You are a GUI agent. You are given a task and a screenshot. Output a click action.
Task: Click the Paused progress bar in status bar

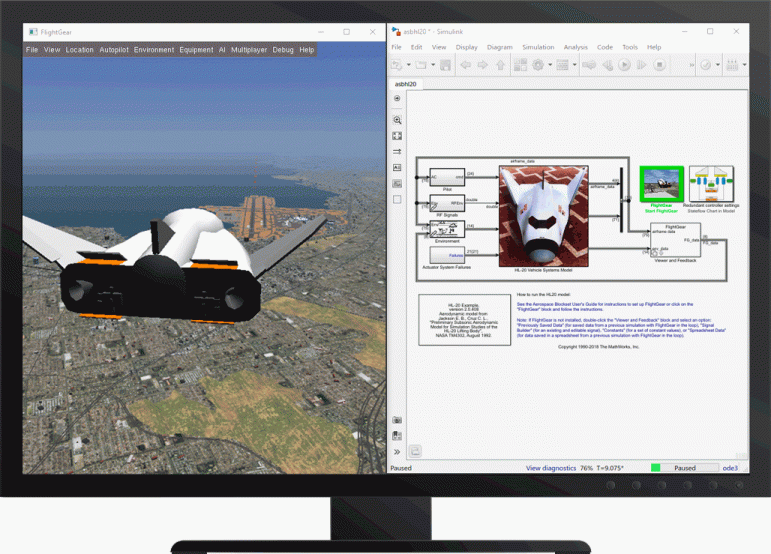[684, 468]
